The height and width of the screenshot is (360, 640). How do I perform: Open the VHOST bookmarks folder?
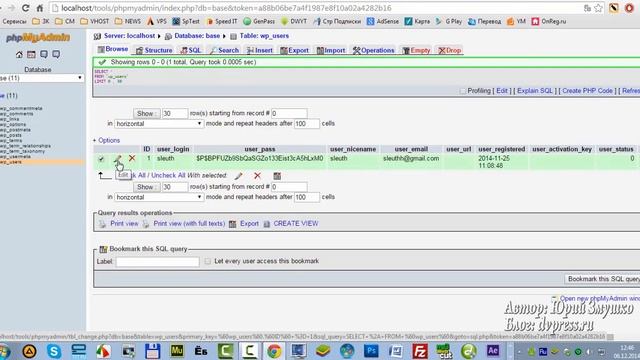95,21
